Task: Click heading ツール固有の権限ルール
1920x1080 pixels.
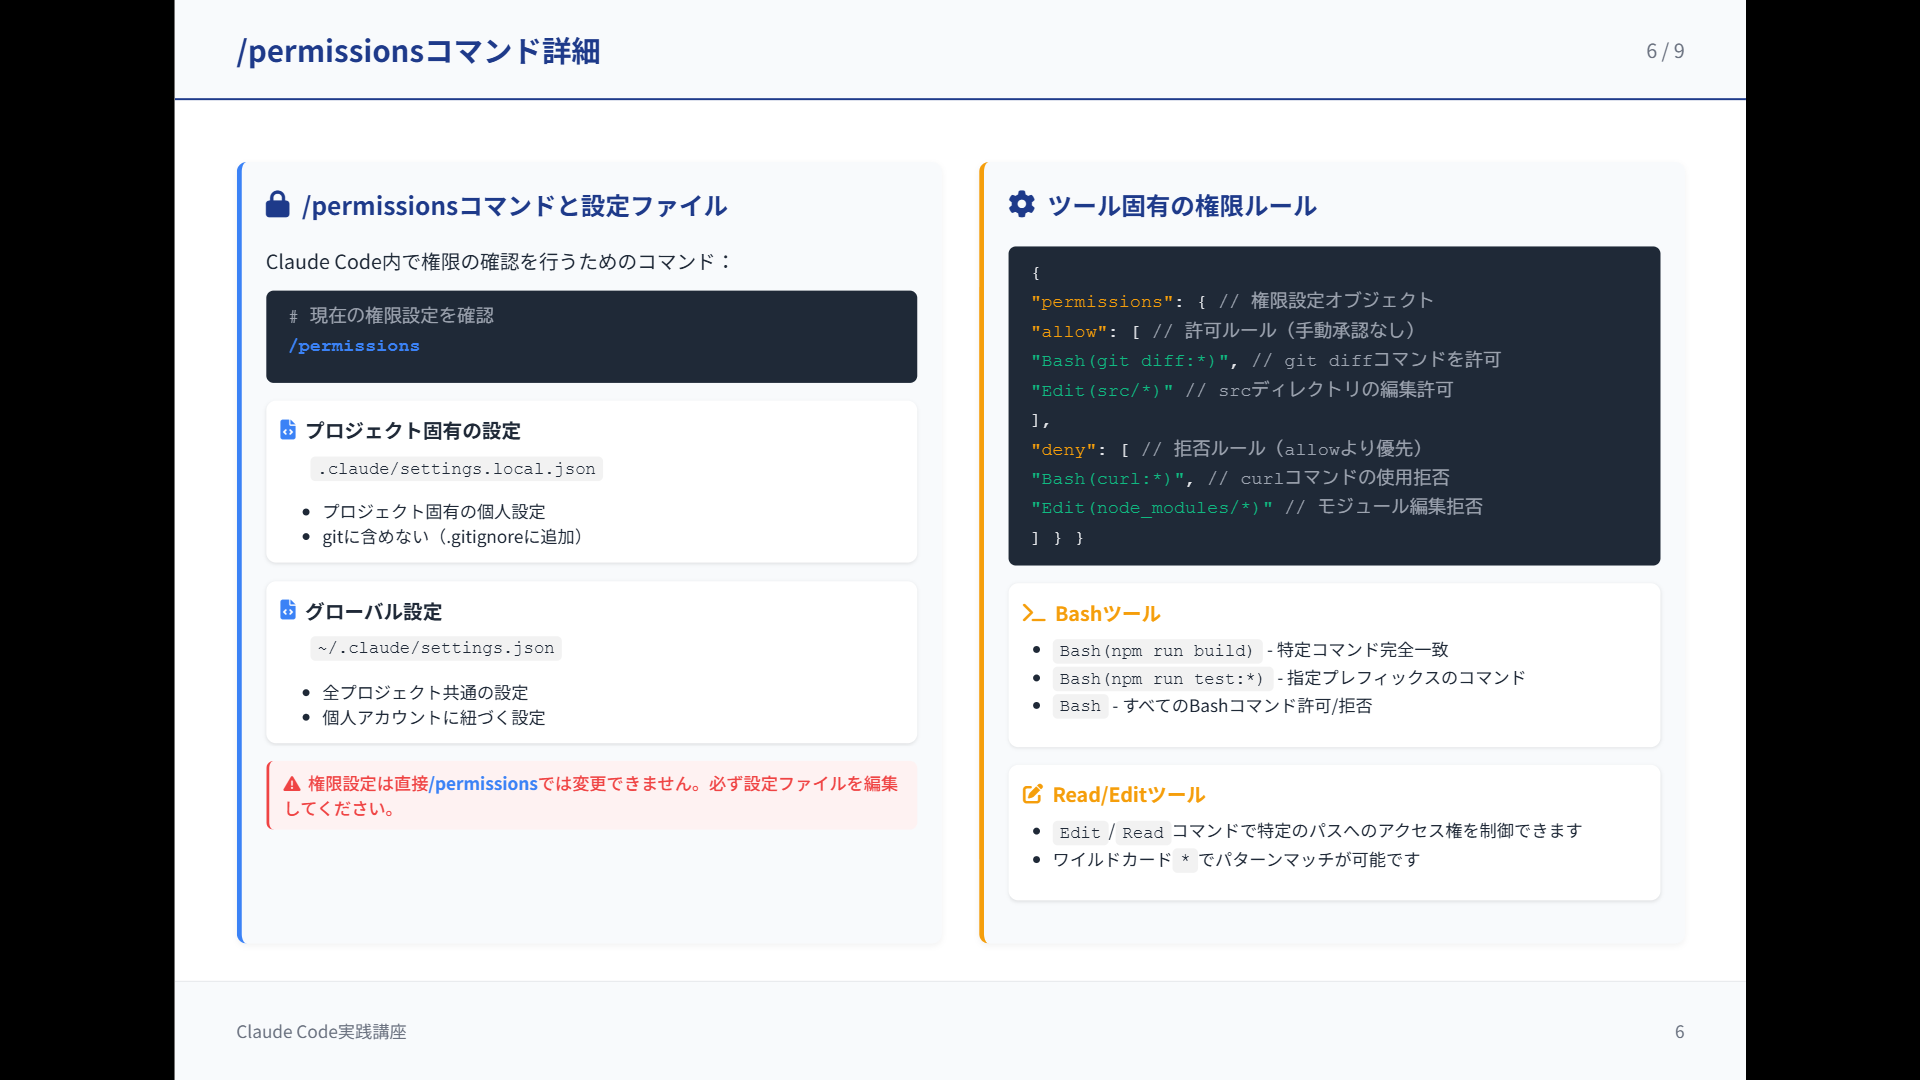Action: click(x=1182, y=206)
